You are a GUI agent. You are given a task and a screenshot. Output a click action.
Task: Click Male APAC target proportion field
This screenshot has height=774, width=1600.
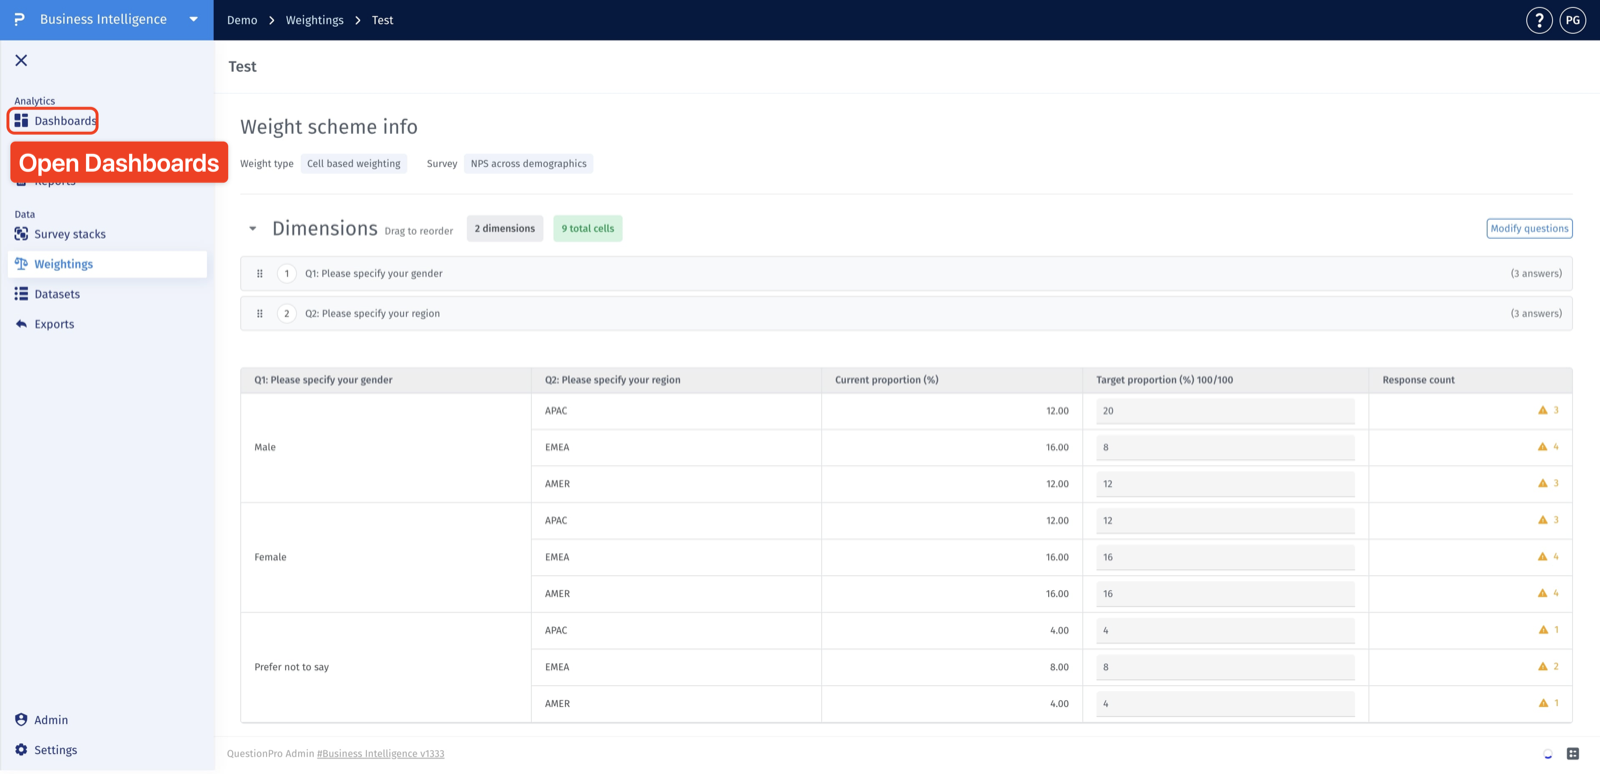[x=1225, y=411]
